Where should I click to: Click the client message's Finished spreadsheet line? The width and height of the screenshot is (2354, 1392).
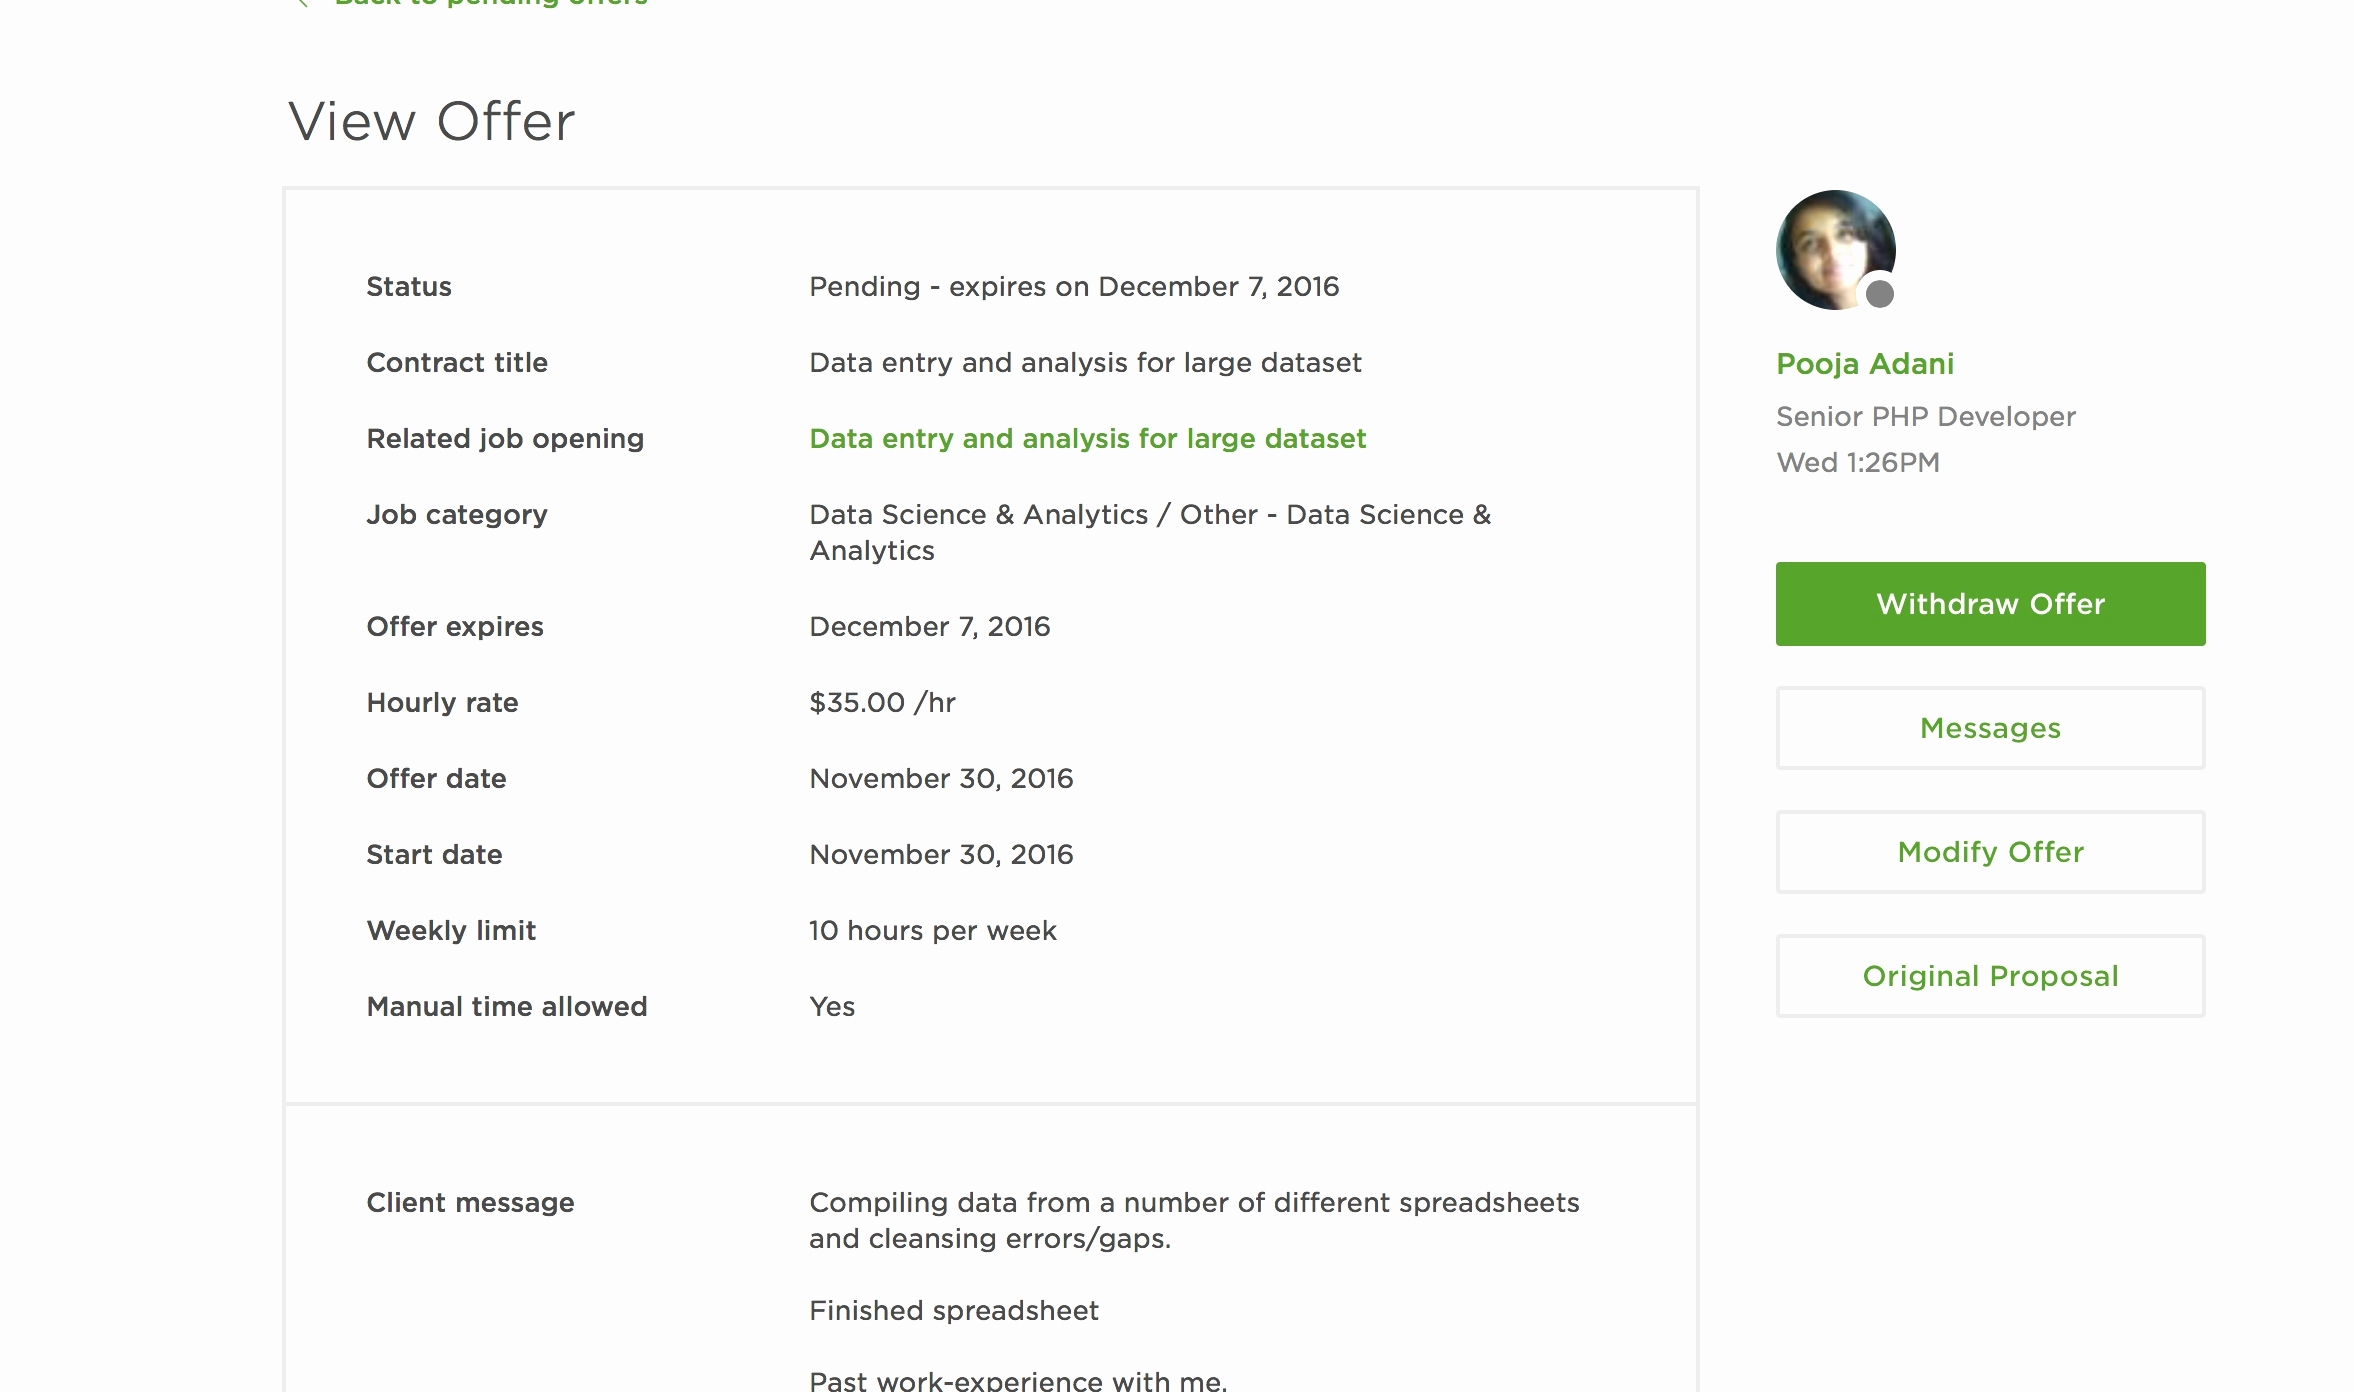pyautogui.click(x=953, y=1311)
